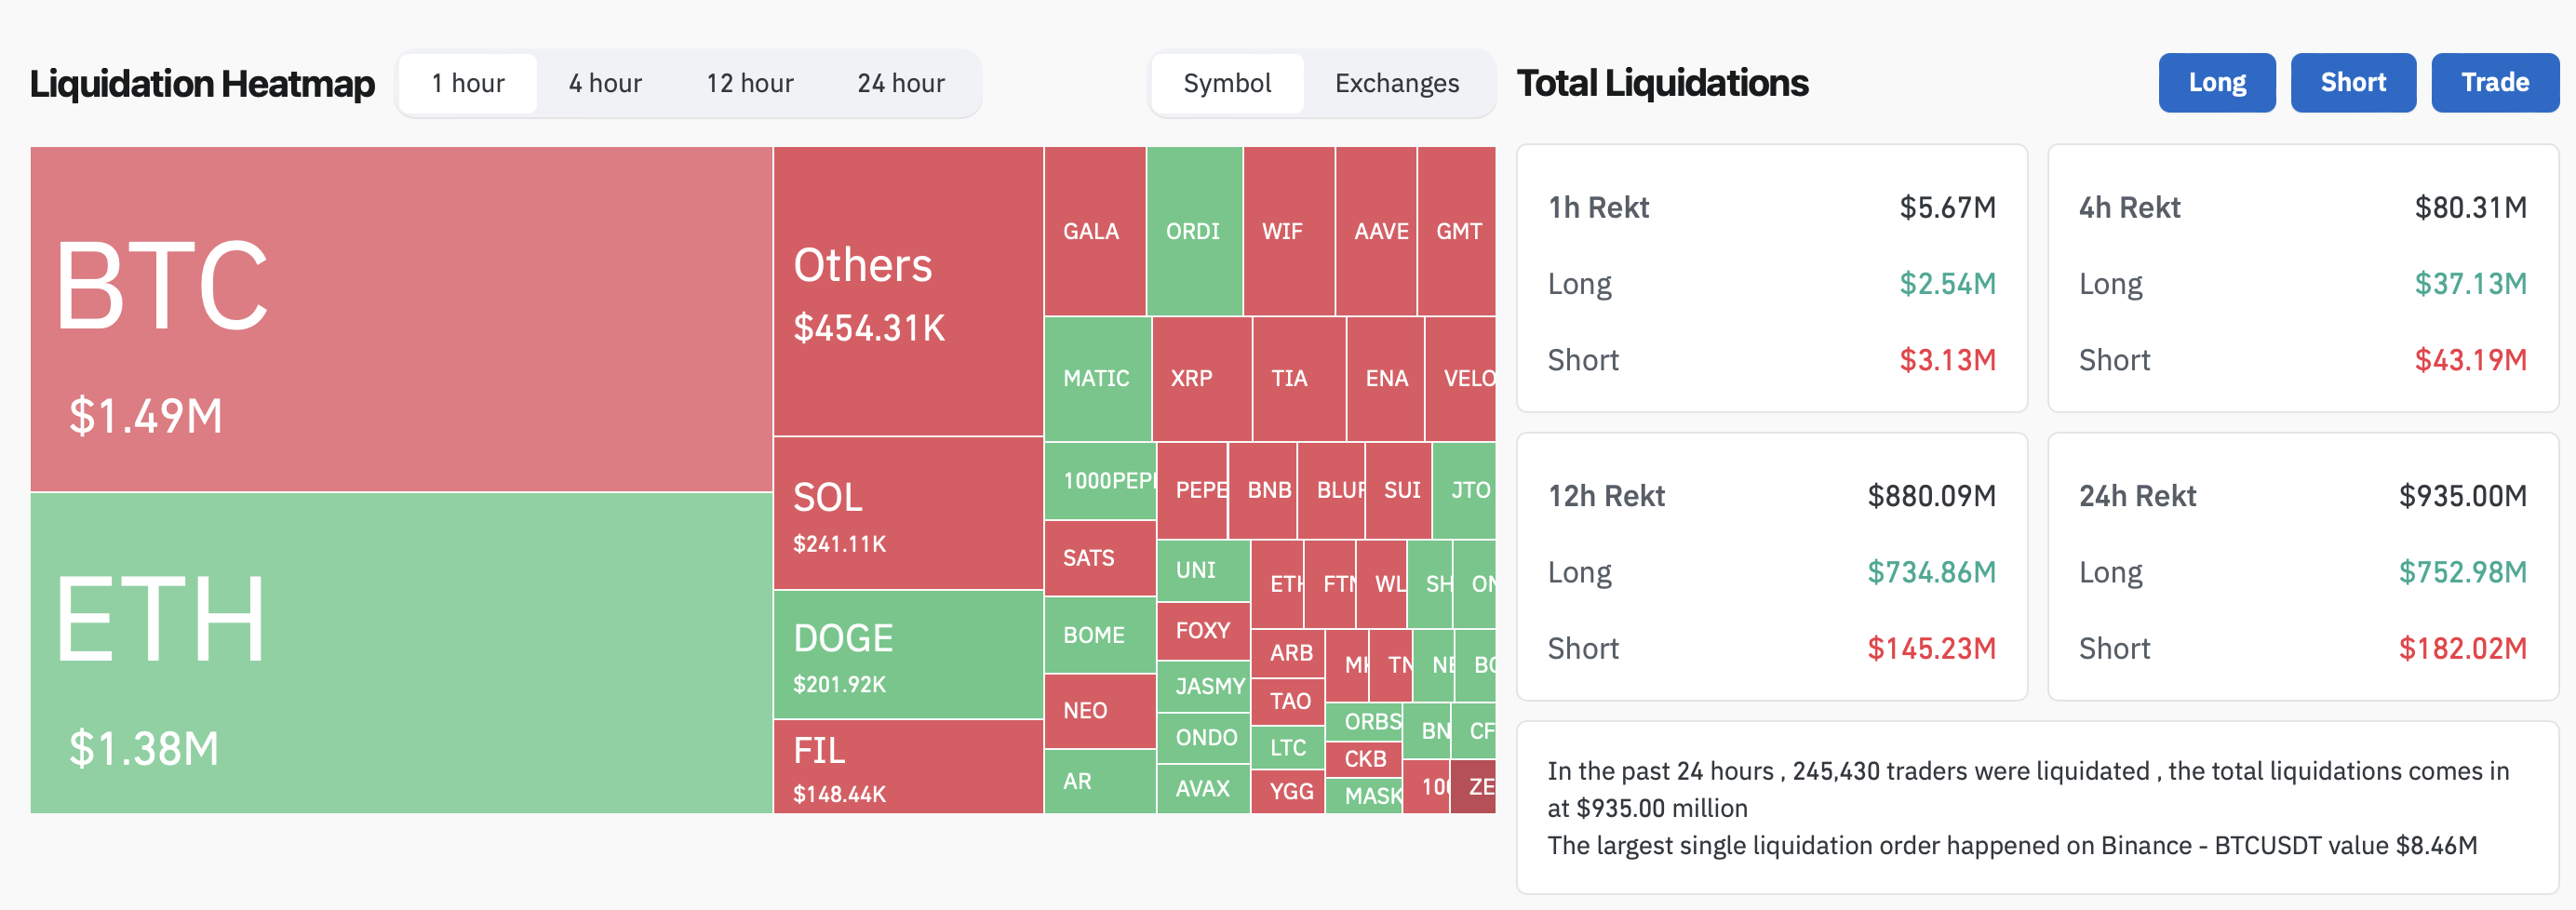Click the blue Short button
The image size is (2576, 910).
point(2352,83)
